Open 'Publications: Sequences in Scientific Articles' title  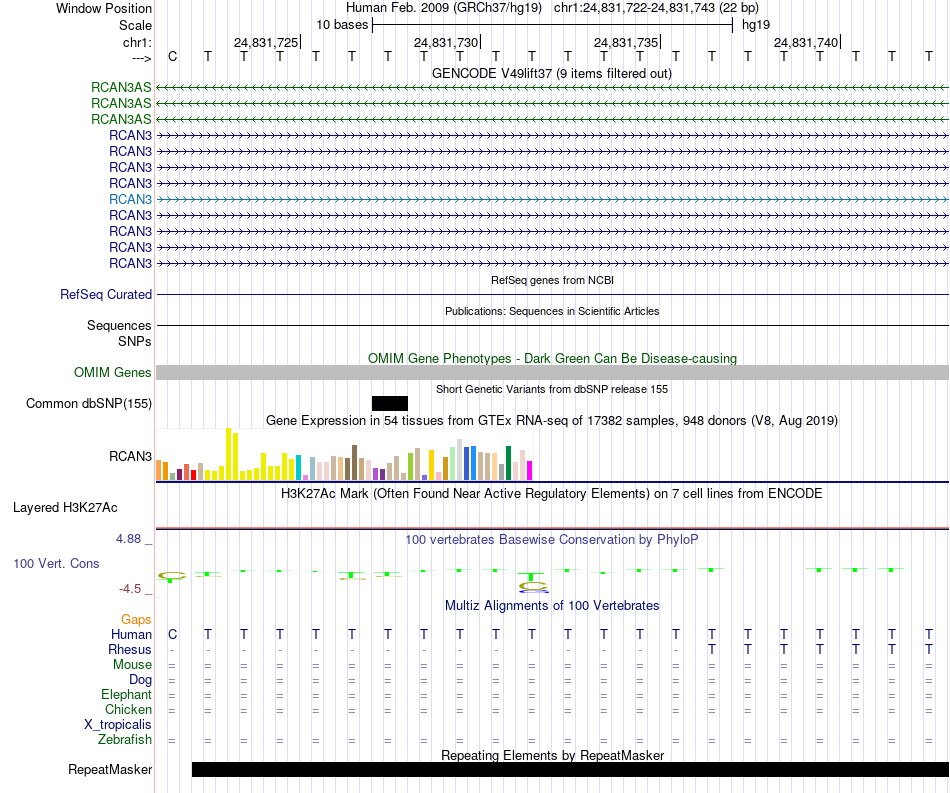point(552,311)
